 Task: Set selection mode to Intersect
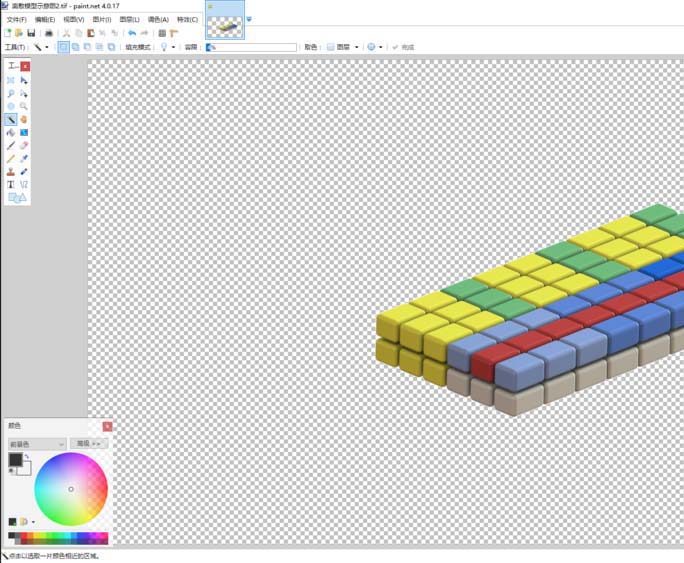pyautogui.click(x=99, y=47)
